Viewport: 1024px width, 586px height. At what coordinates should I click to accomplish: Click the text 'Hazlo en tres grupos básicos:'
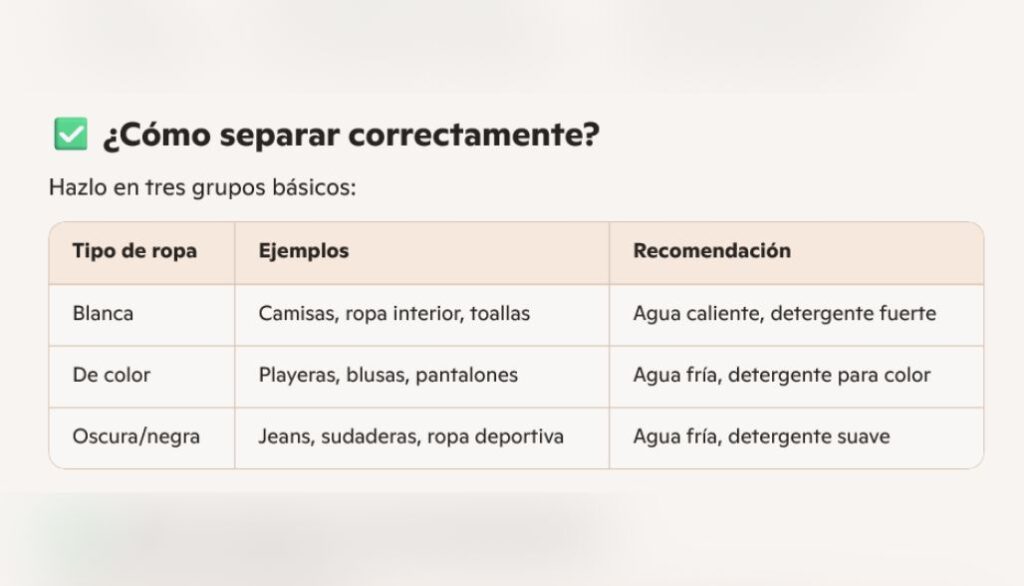(x=202, y=188)
